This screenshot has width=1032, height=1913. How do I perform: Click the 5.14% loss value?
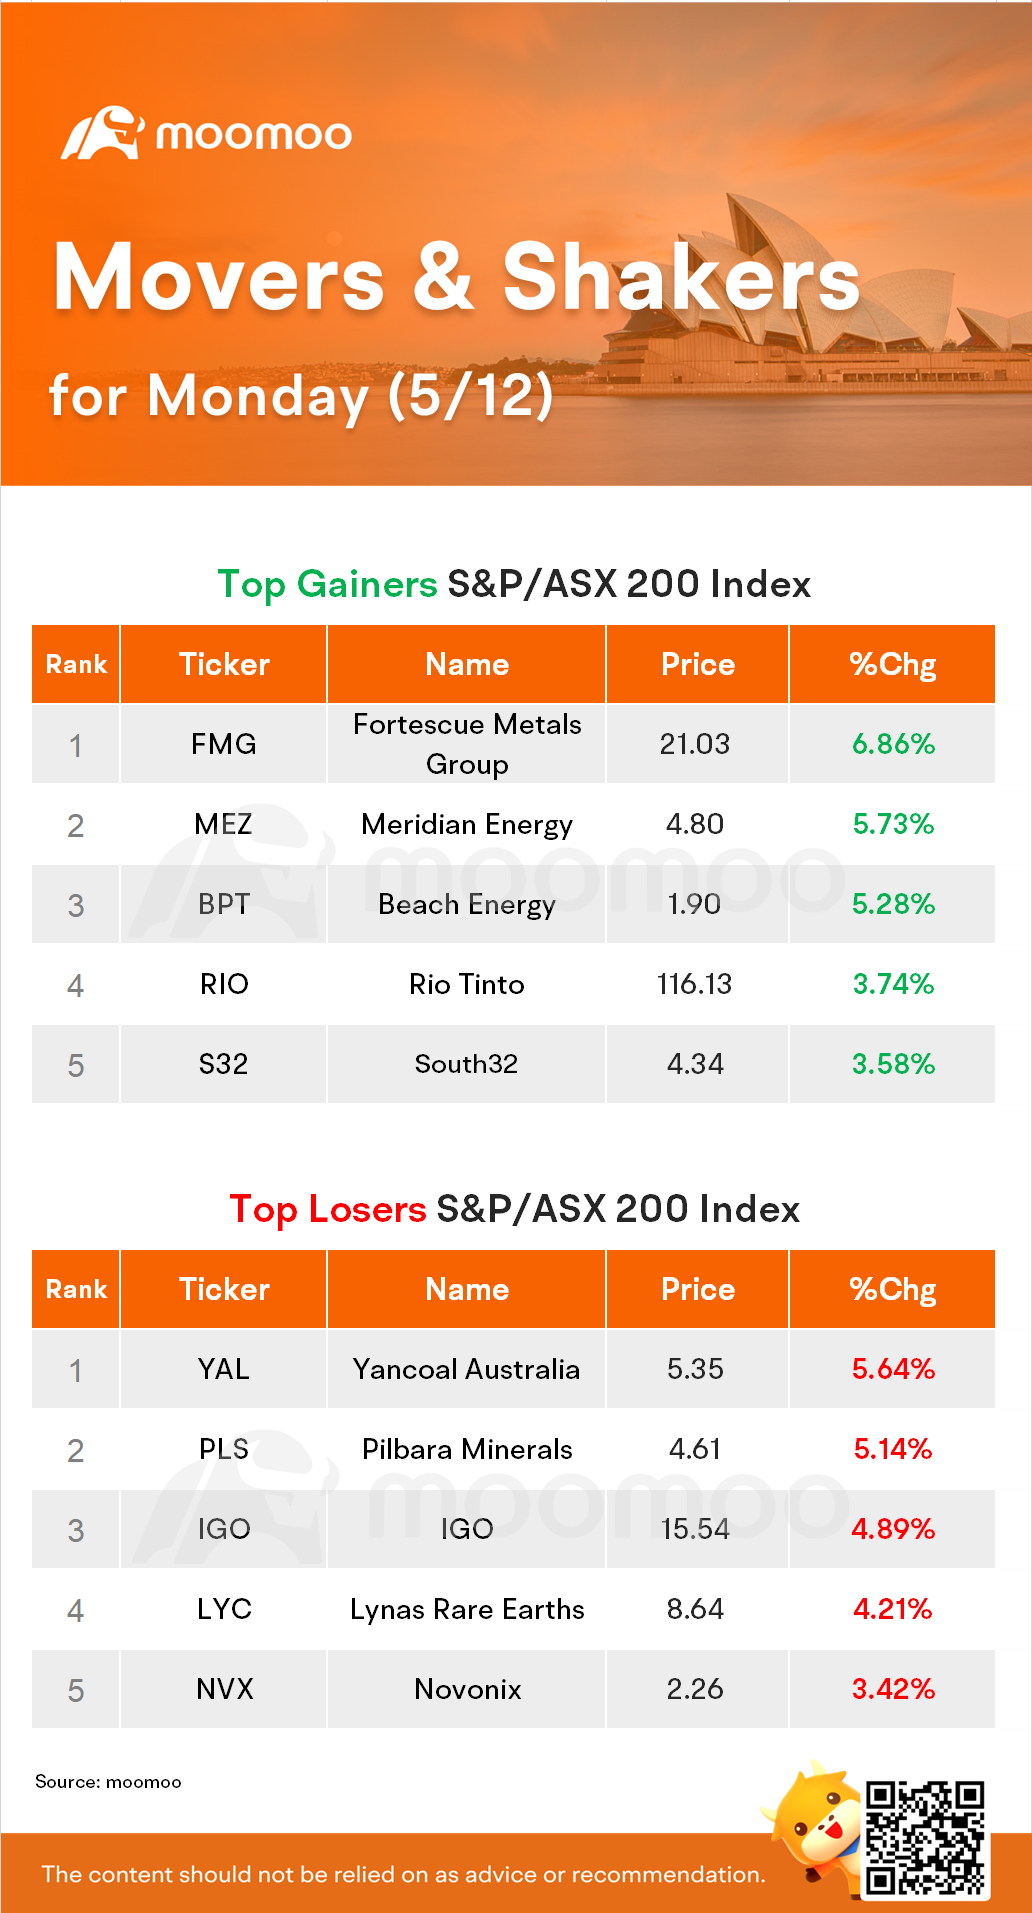(893, 1449)
